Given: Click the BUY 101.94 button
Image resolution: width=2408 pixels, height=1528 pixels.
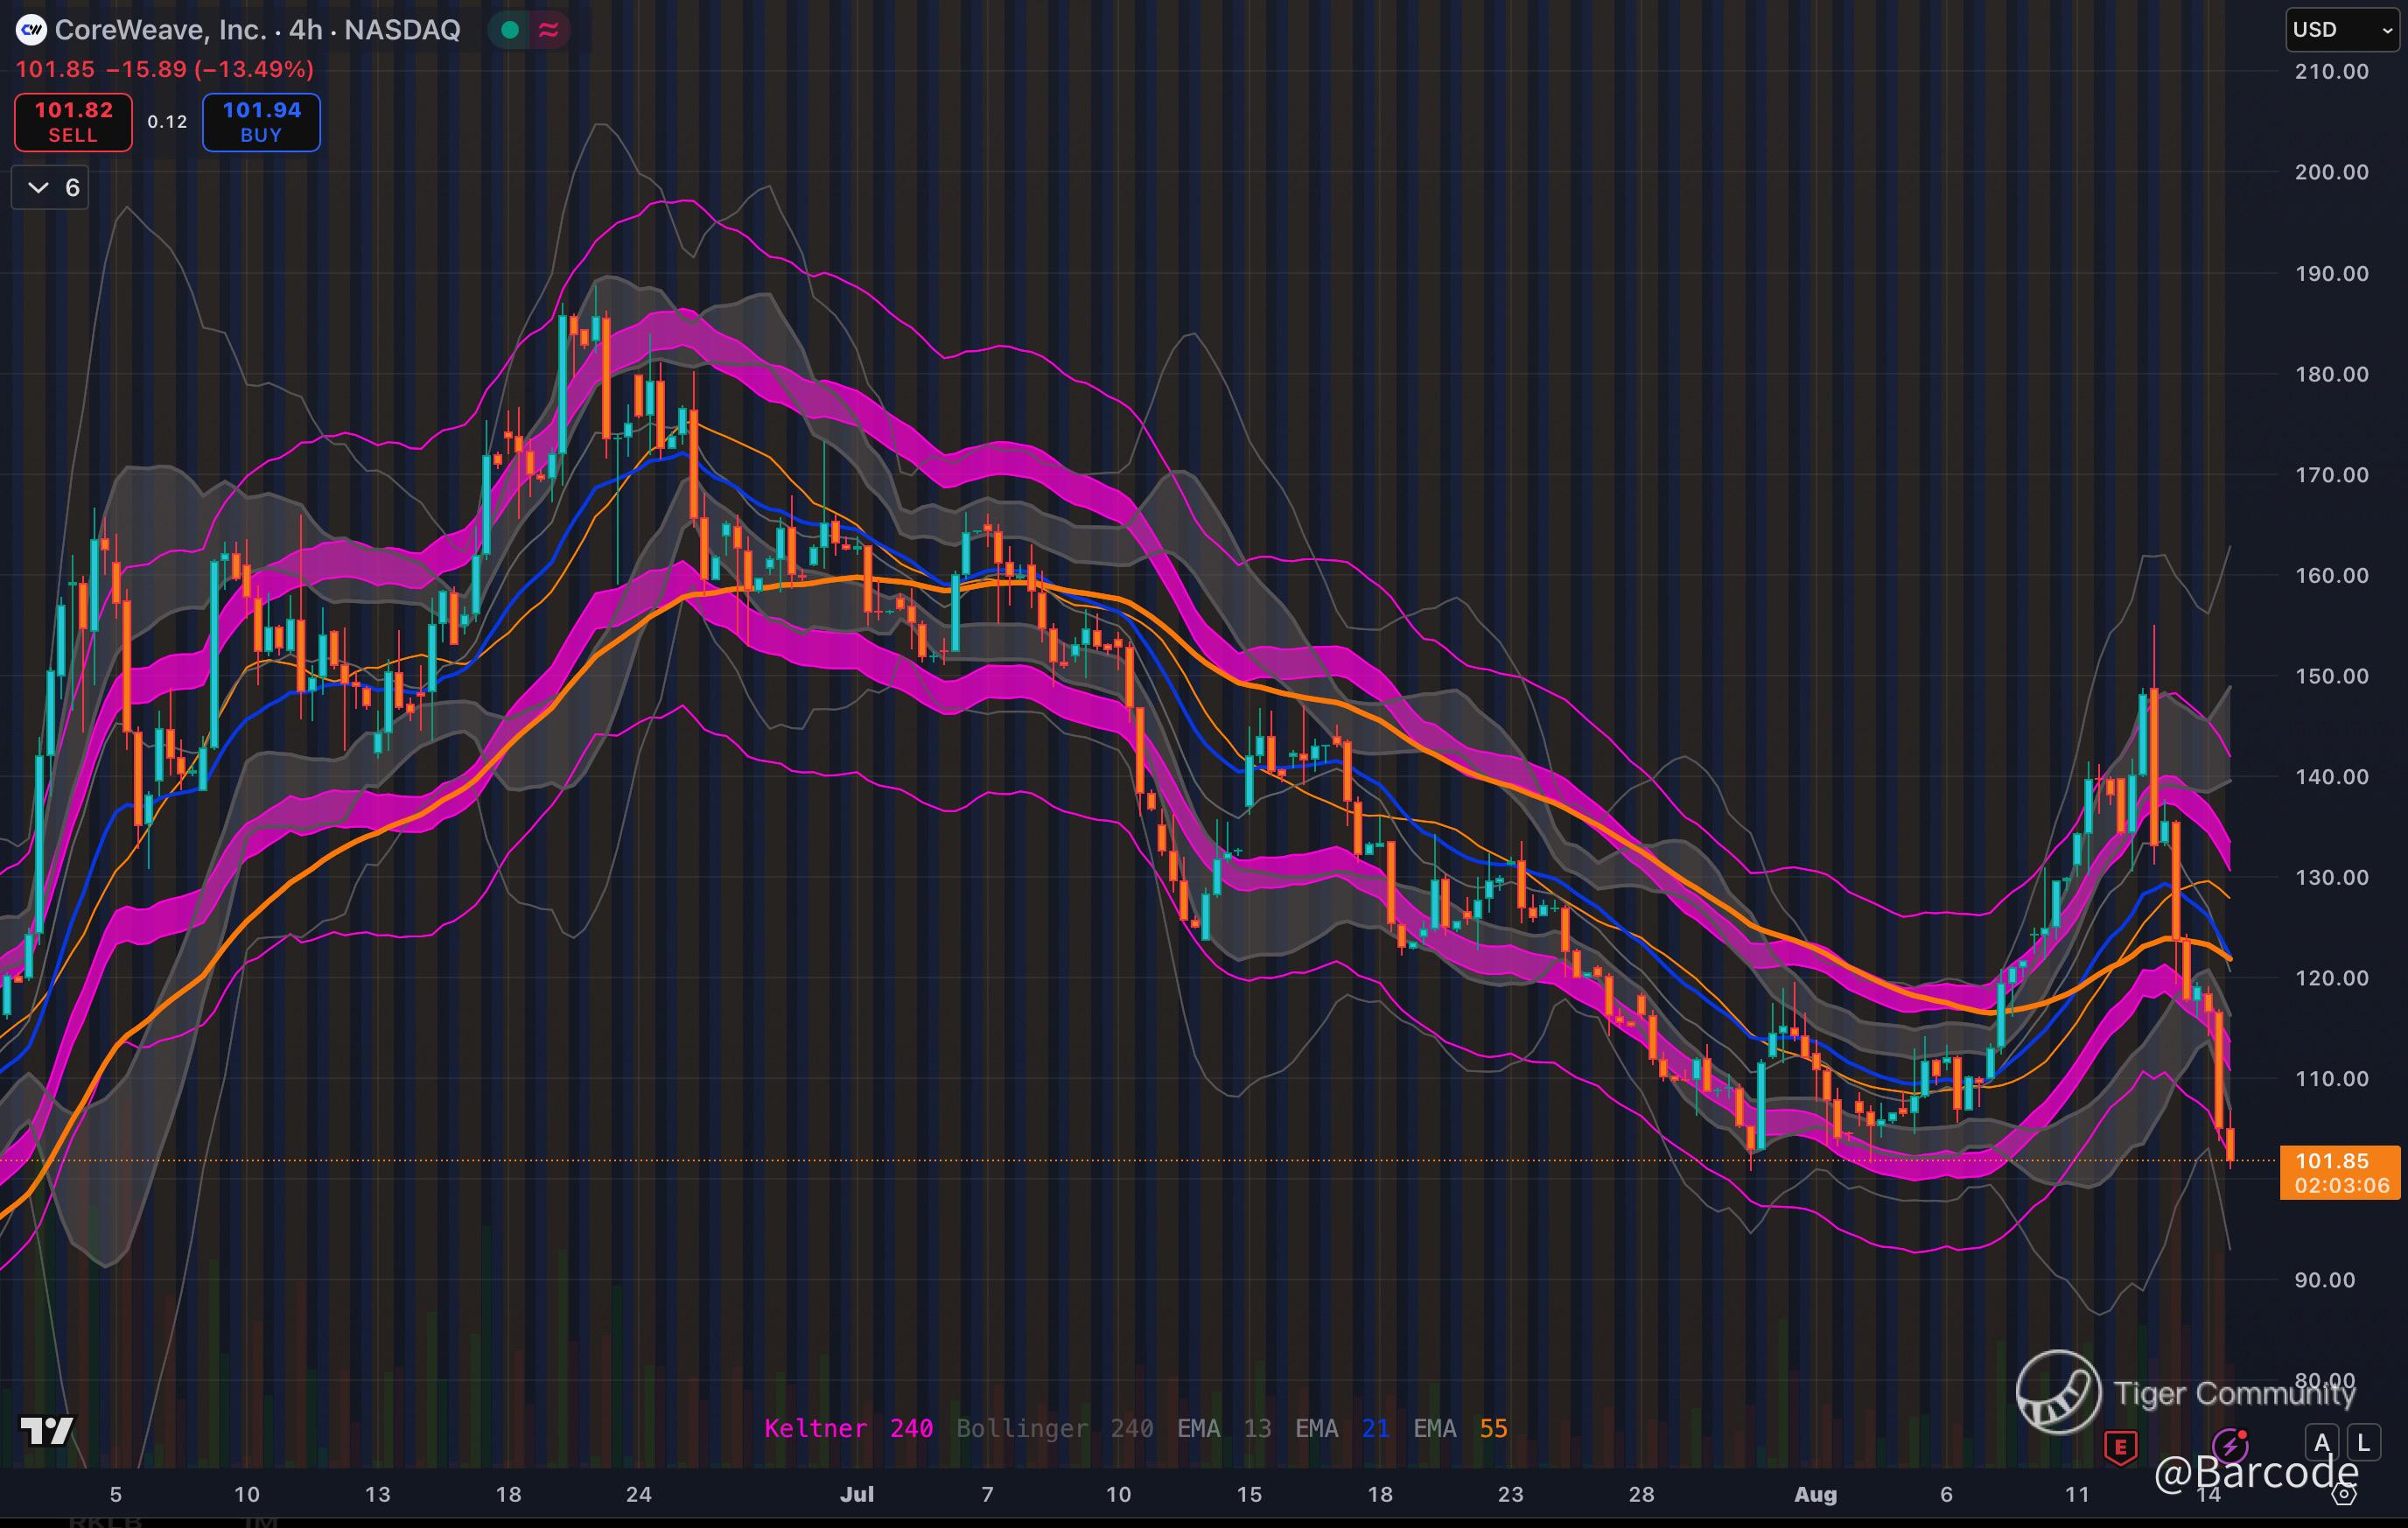Looking at the screenshot, I should point(261,122).
